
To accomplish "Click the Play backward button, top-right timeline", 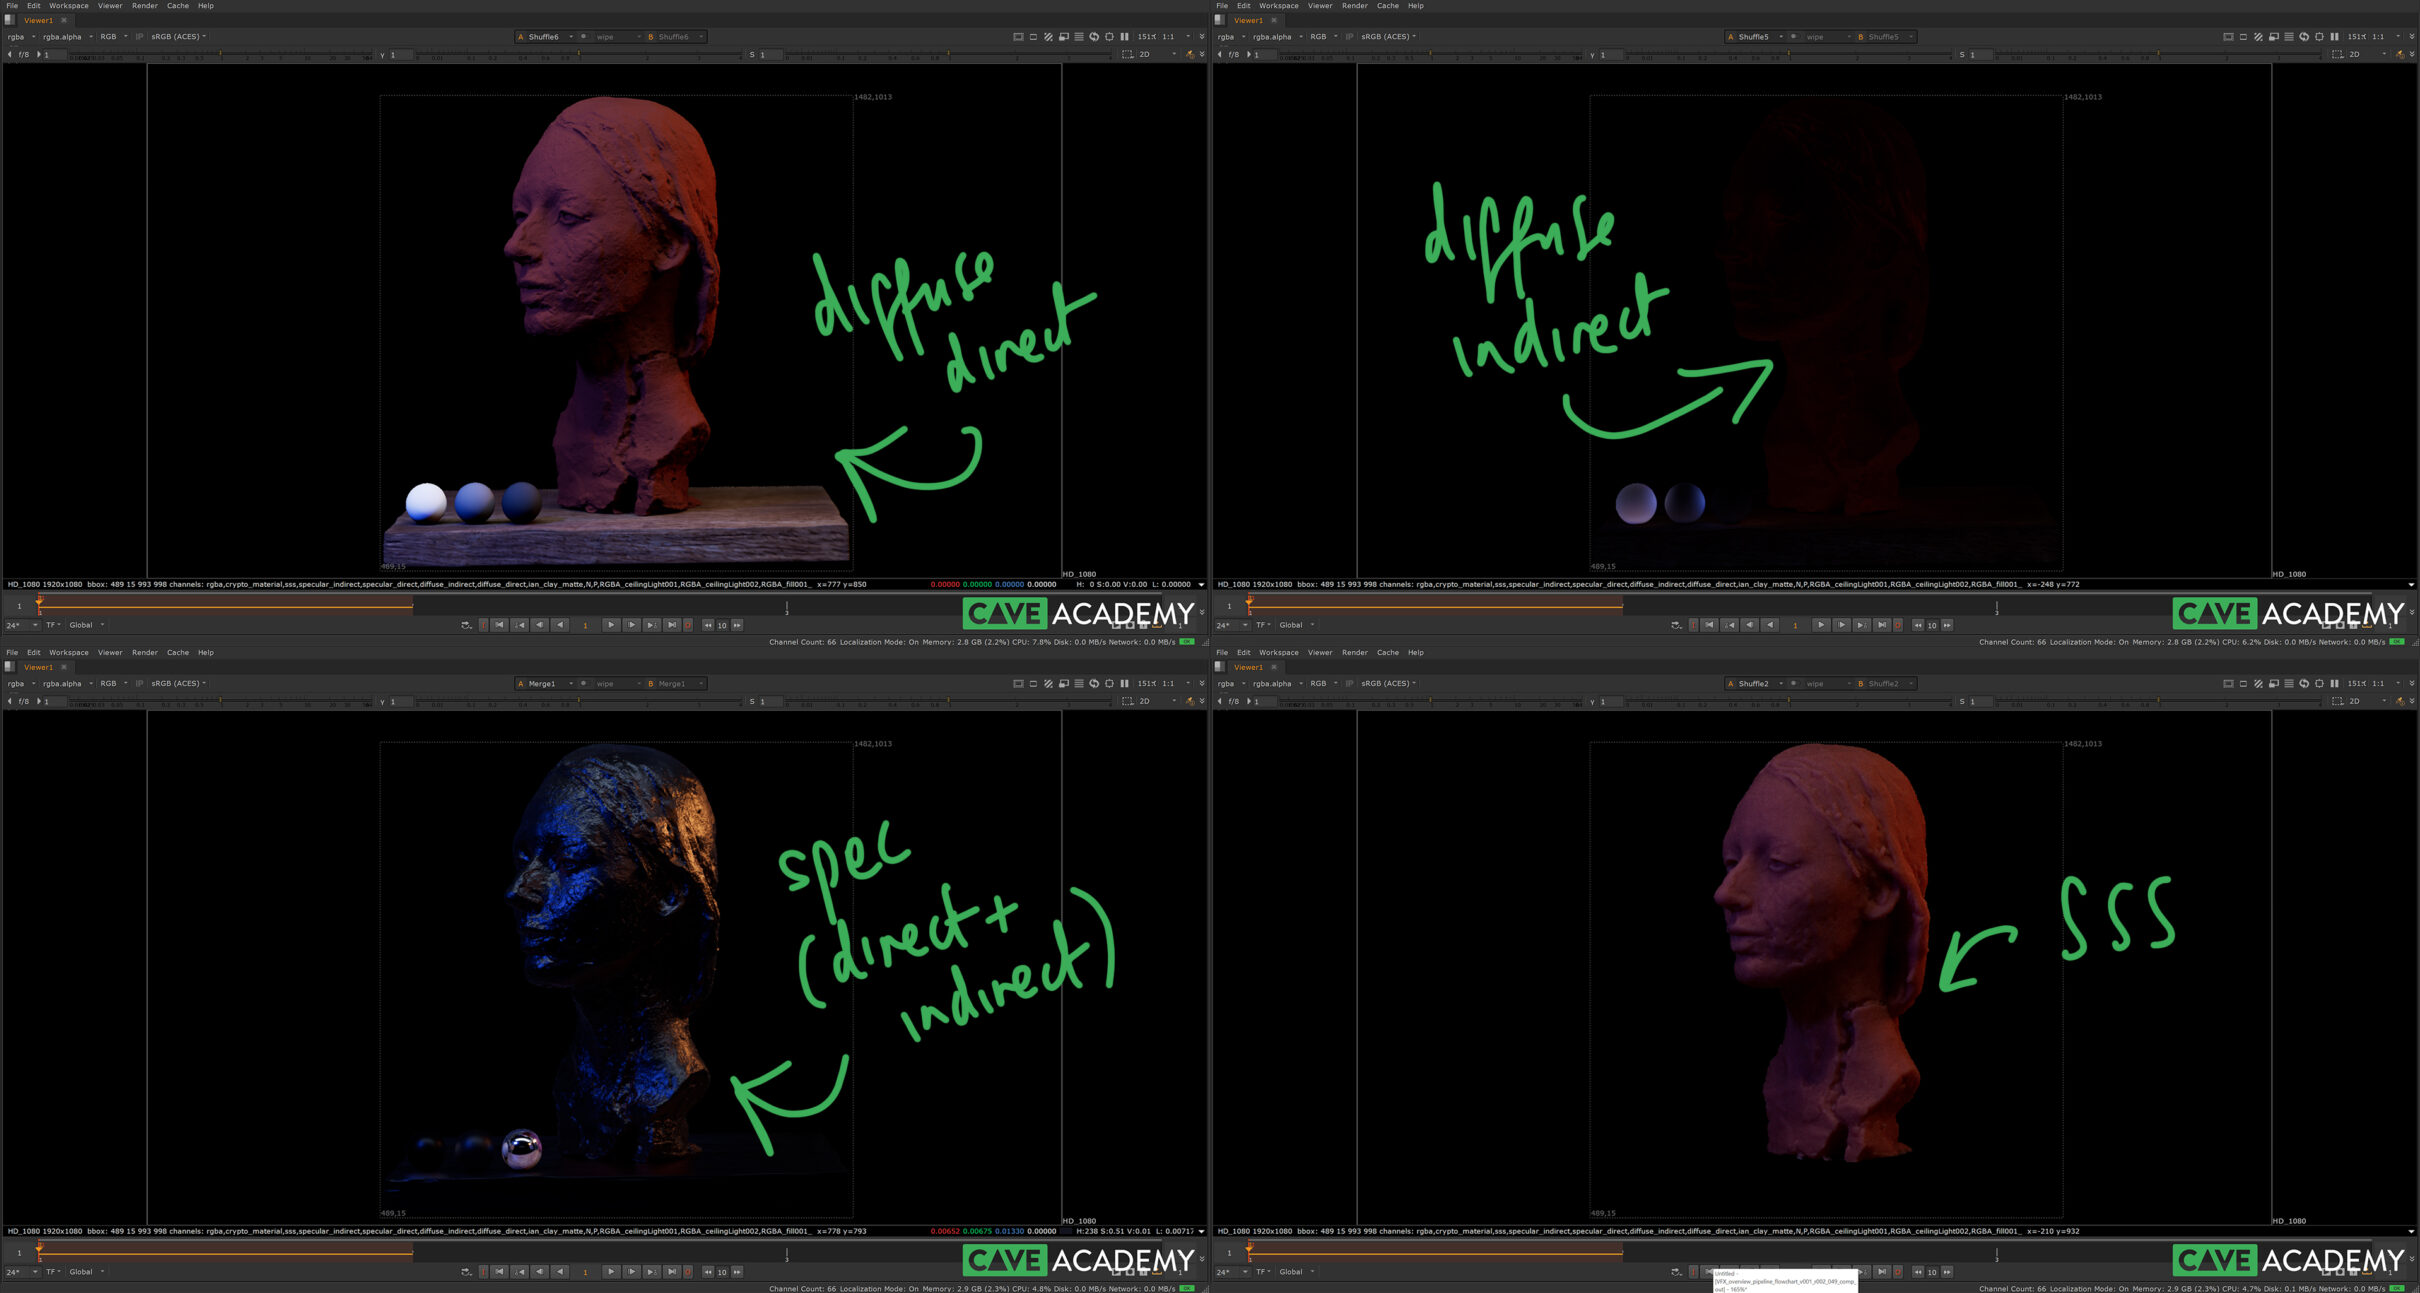I will point(1770,625).
